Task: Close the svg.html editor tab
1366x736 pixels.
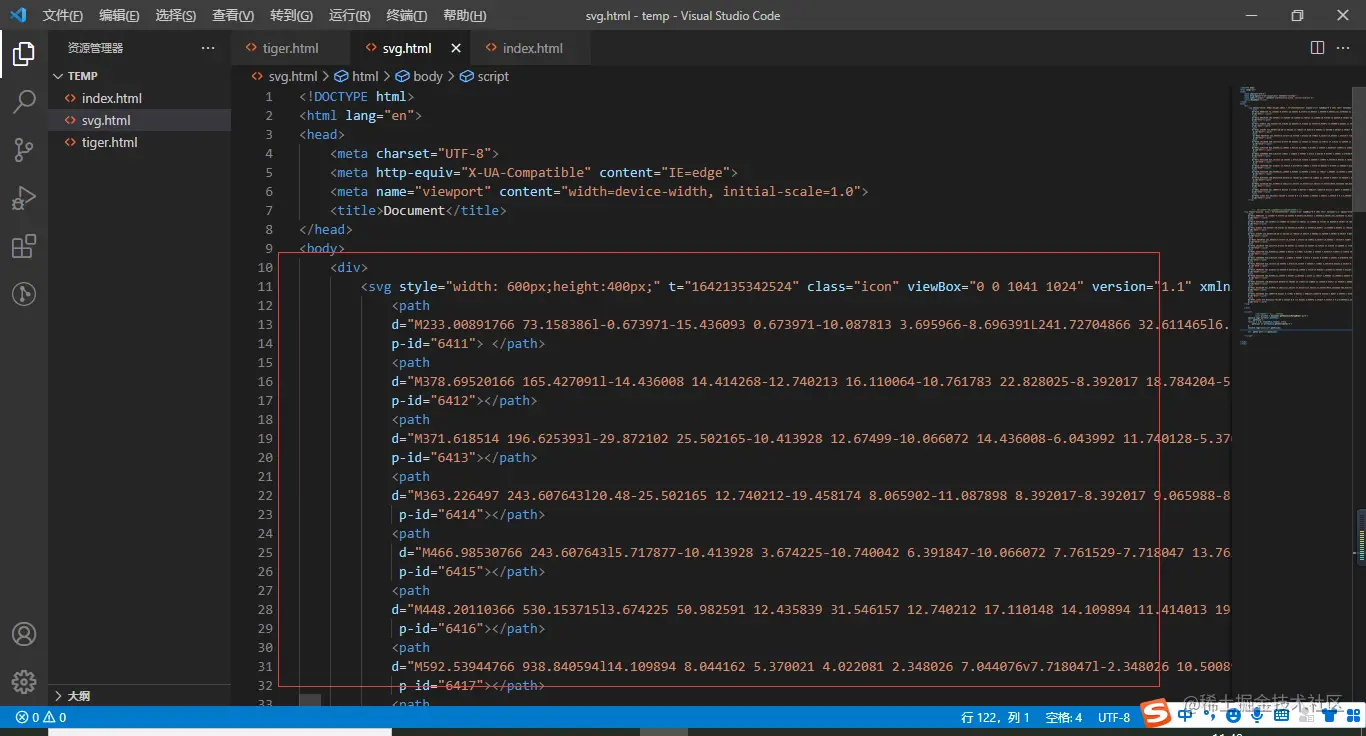Action: (x=456, y=48)
